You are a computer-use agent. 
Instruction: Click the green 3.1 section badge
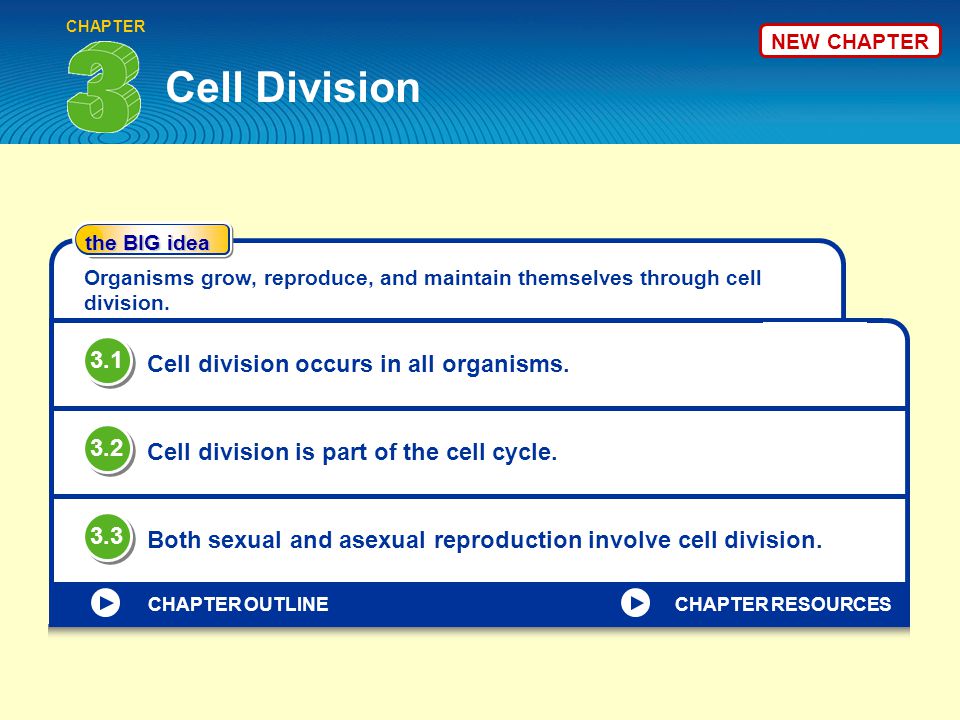[x=108, y=361]
